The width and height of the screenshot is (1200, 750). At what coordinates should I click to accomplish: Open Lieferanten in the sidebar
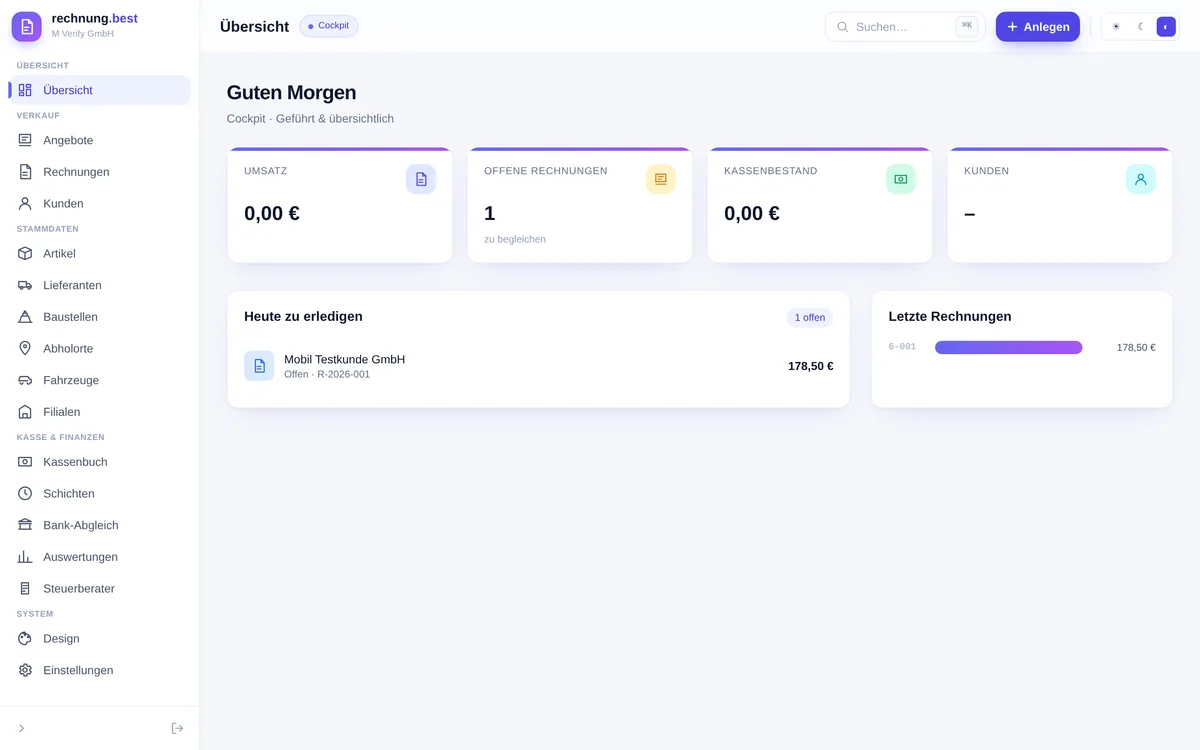pyautogui.click(x=100, y=285)
